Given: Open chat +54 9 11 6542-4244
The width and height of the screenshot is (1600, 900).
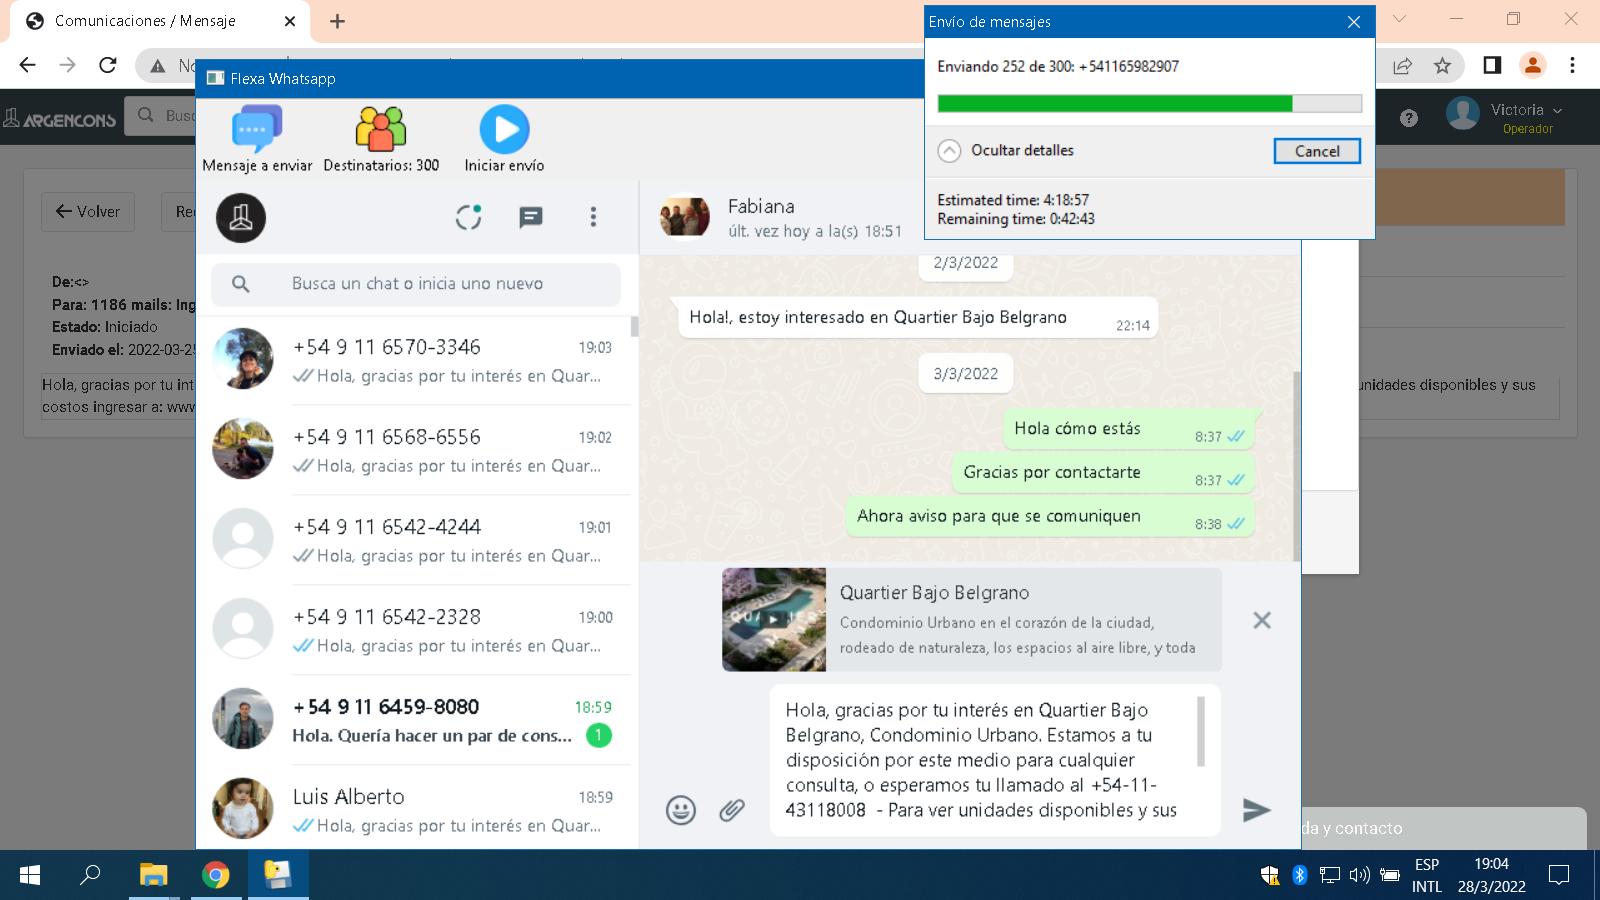Looking at the screenshot, I should point(414,541).
